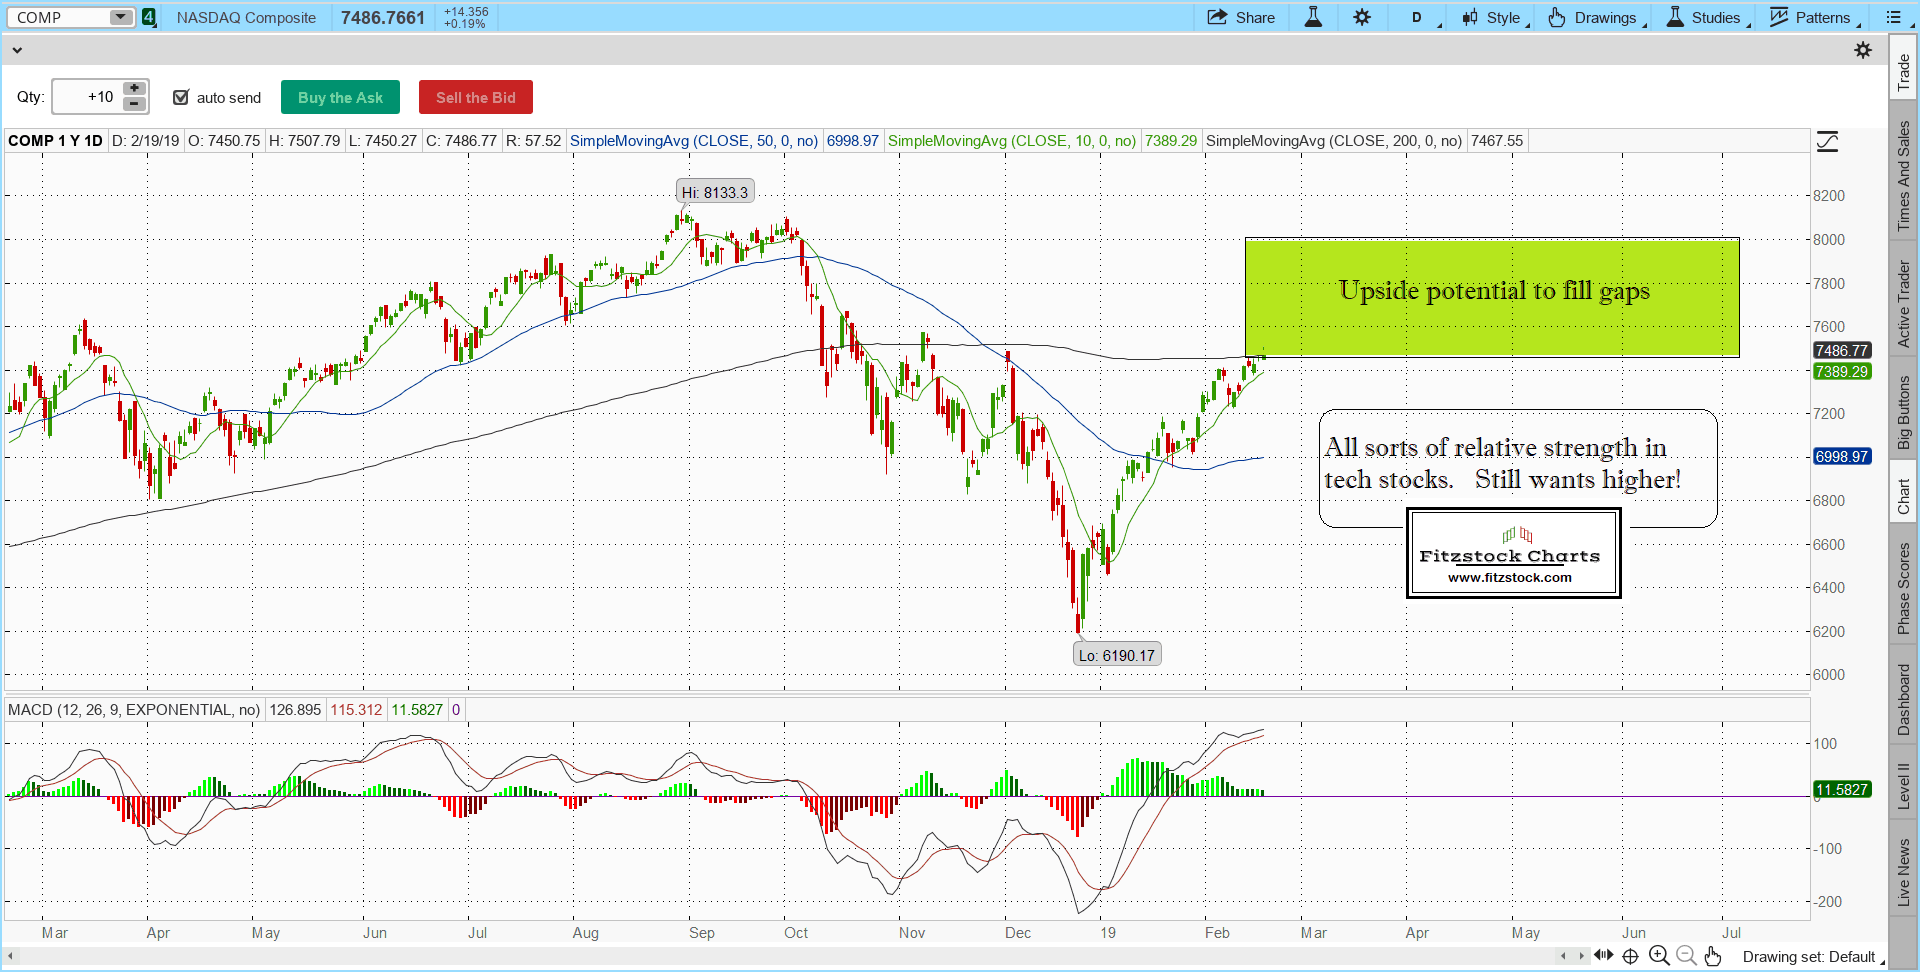Click the expand/compress time axis icon
This screenshot has height=972, width=1920.
[x=1603, y=956]
